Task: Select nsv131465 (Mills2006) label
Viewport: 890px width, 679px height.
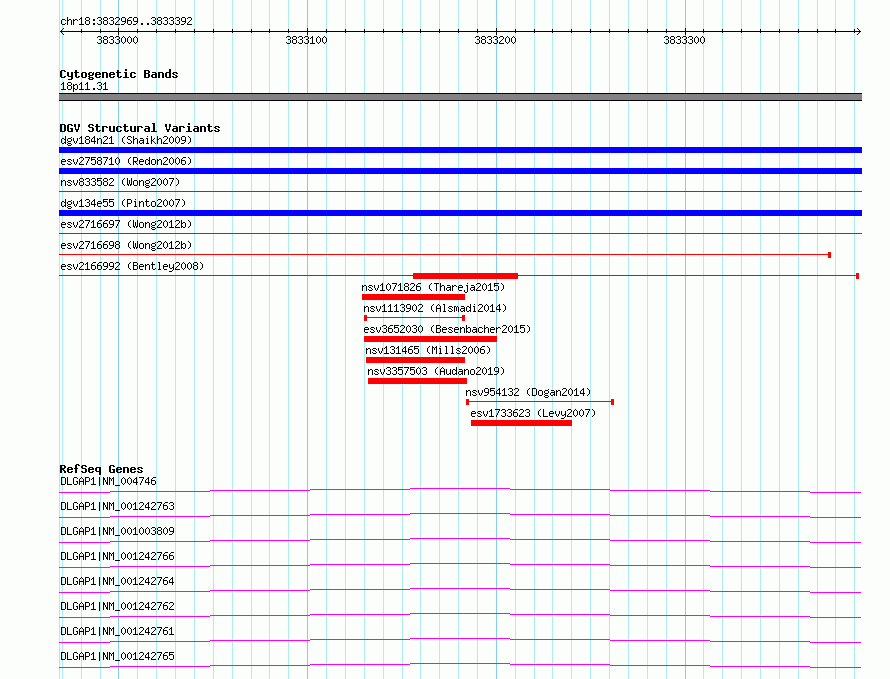Action: pos(428,350)
